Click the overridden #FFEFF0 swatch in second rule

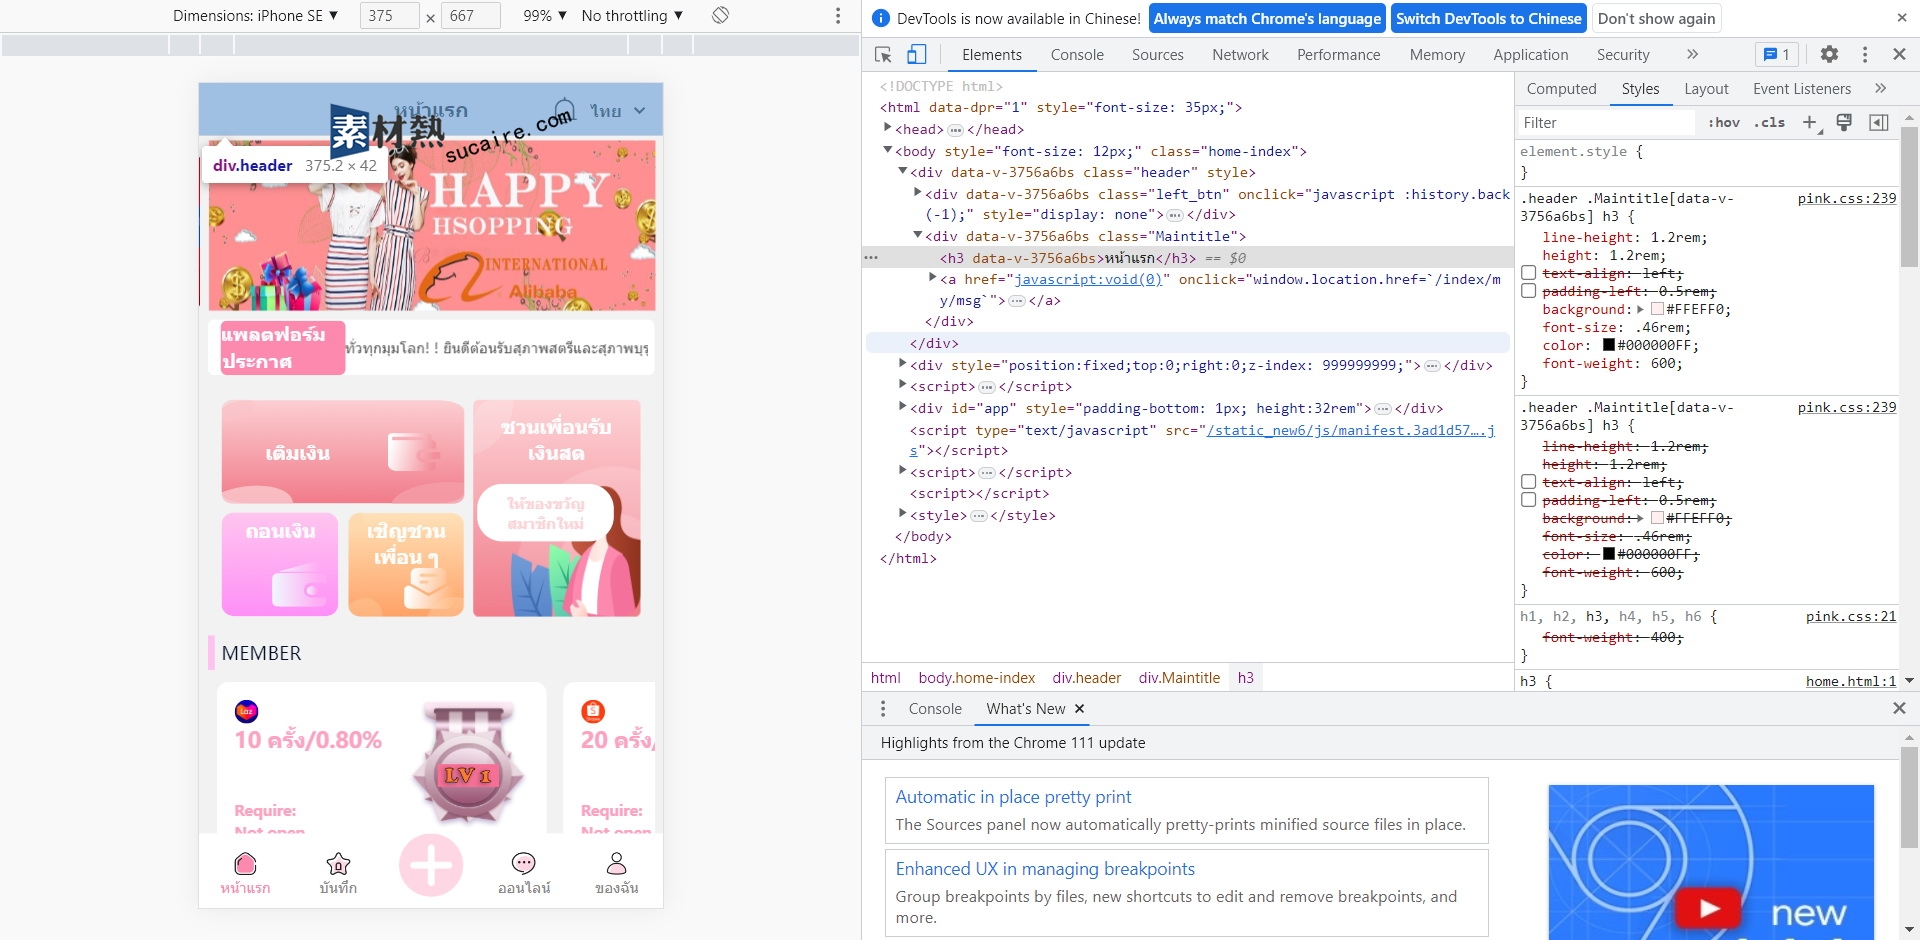click(x=1657, y=518)
